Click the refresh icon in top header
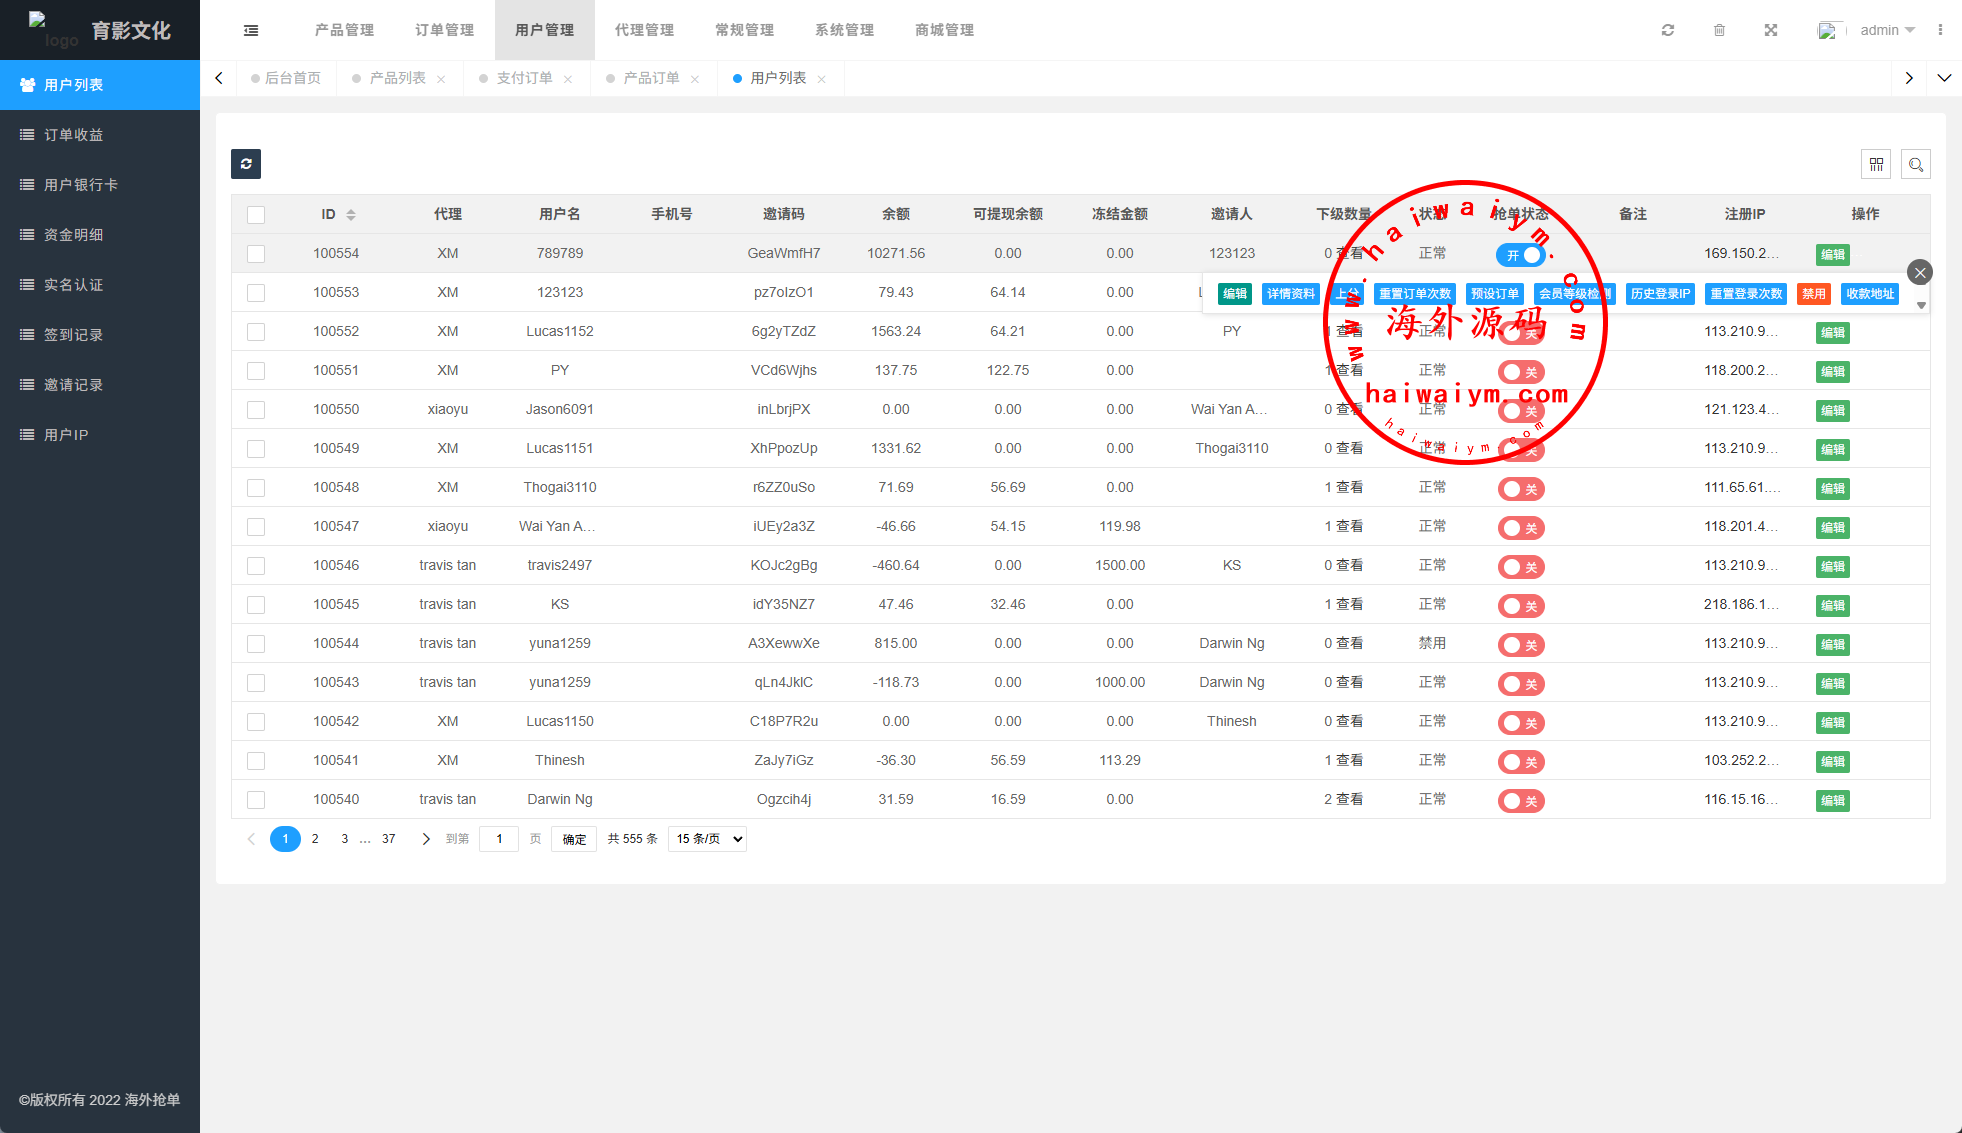 pos(1667,30)
